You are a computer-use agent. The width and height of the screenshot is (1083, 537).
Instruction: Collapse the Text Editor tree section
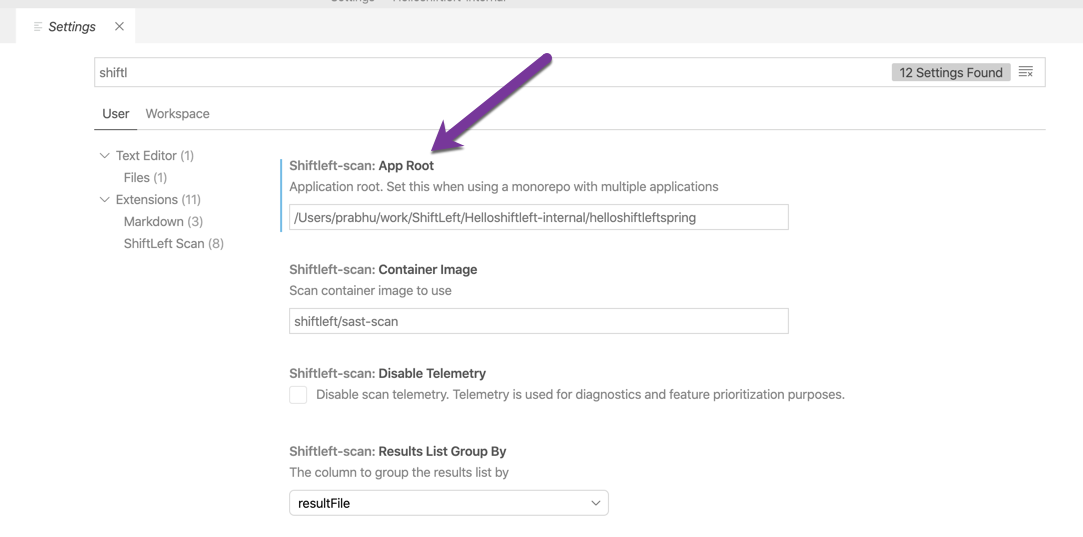click(x=104, y=156)
